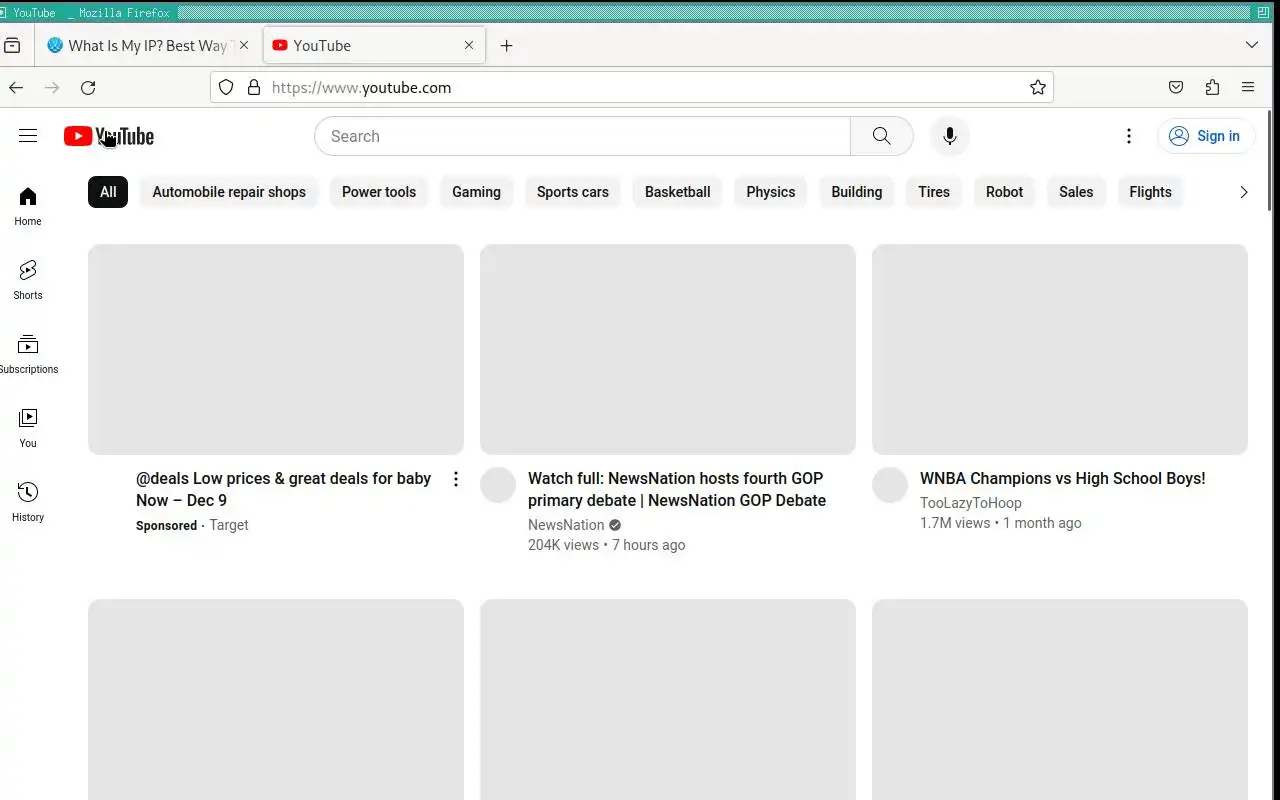This screenshot has height=800, width=1280.
Task: Open Save to Pocket icon
Action: click(x=1176, y=88)
